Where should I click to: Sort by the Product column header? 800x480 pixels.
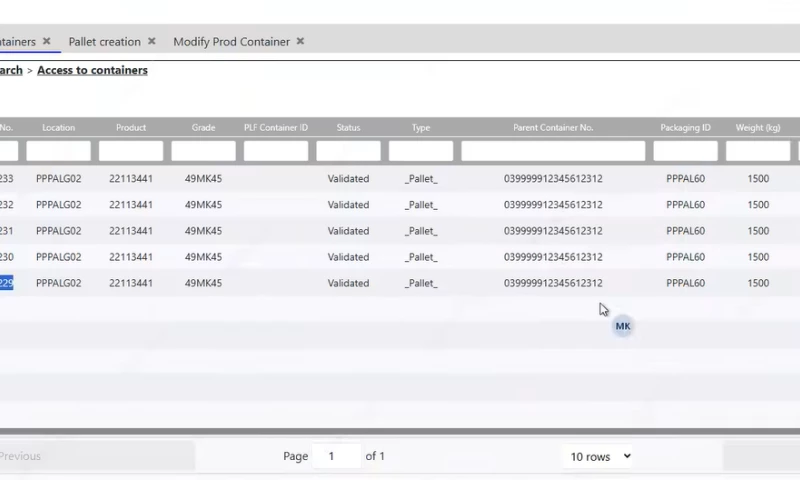131,128
